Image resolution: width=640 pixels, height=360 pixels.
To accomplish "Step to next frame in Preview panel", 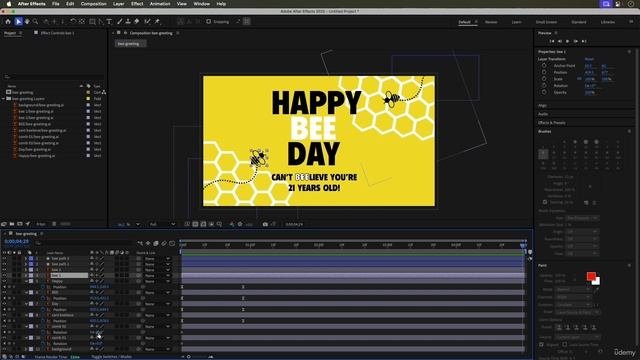I will click(x=576, y=41).
